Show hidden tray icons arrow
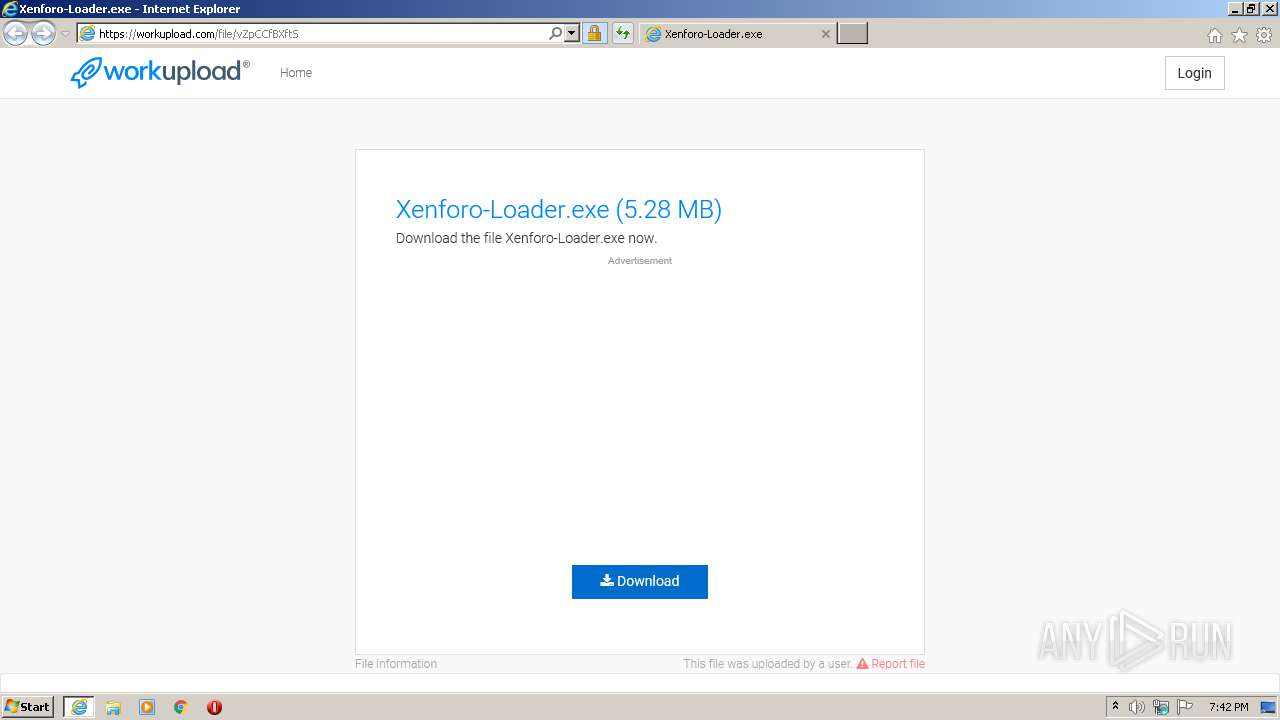This screenshot has height=720, width=1280. (1116, 707)
